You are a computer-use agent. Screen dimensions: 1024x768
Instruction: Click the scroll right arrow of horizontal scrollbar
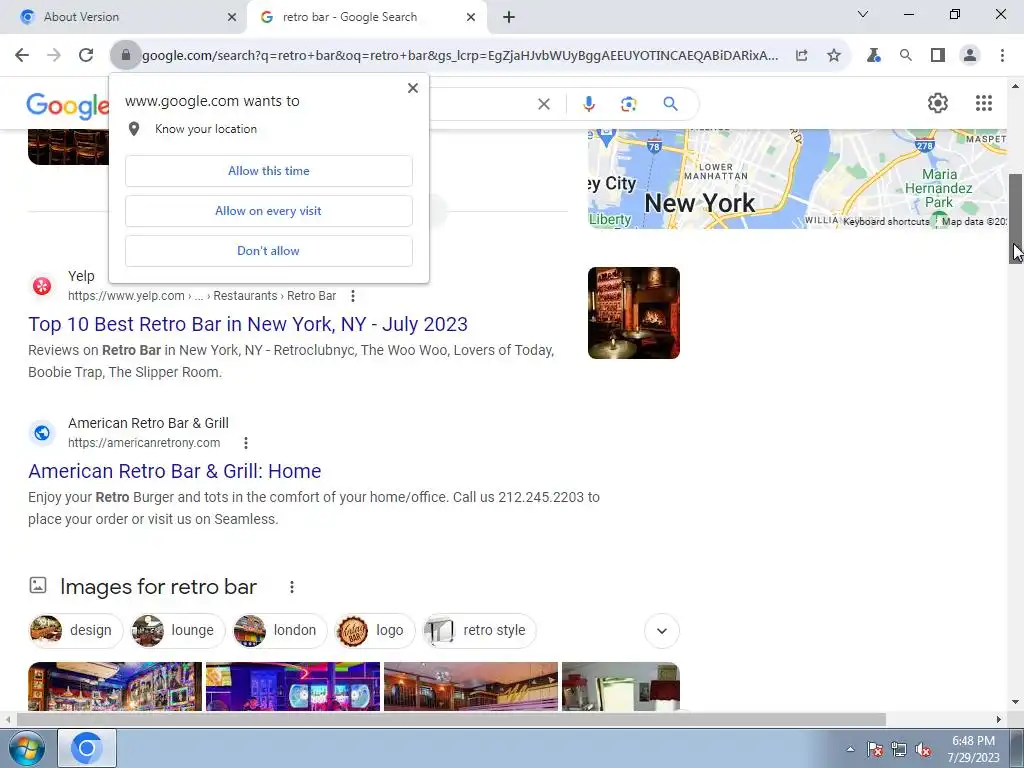point(999,719)
